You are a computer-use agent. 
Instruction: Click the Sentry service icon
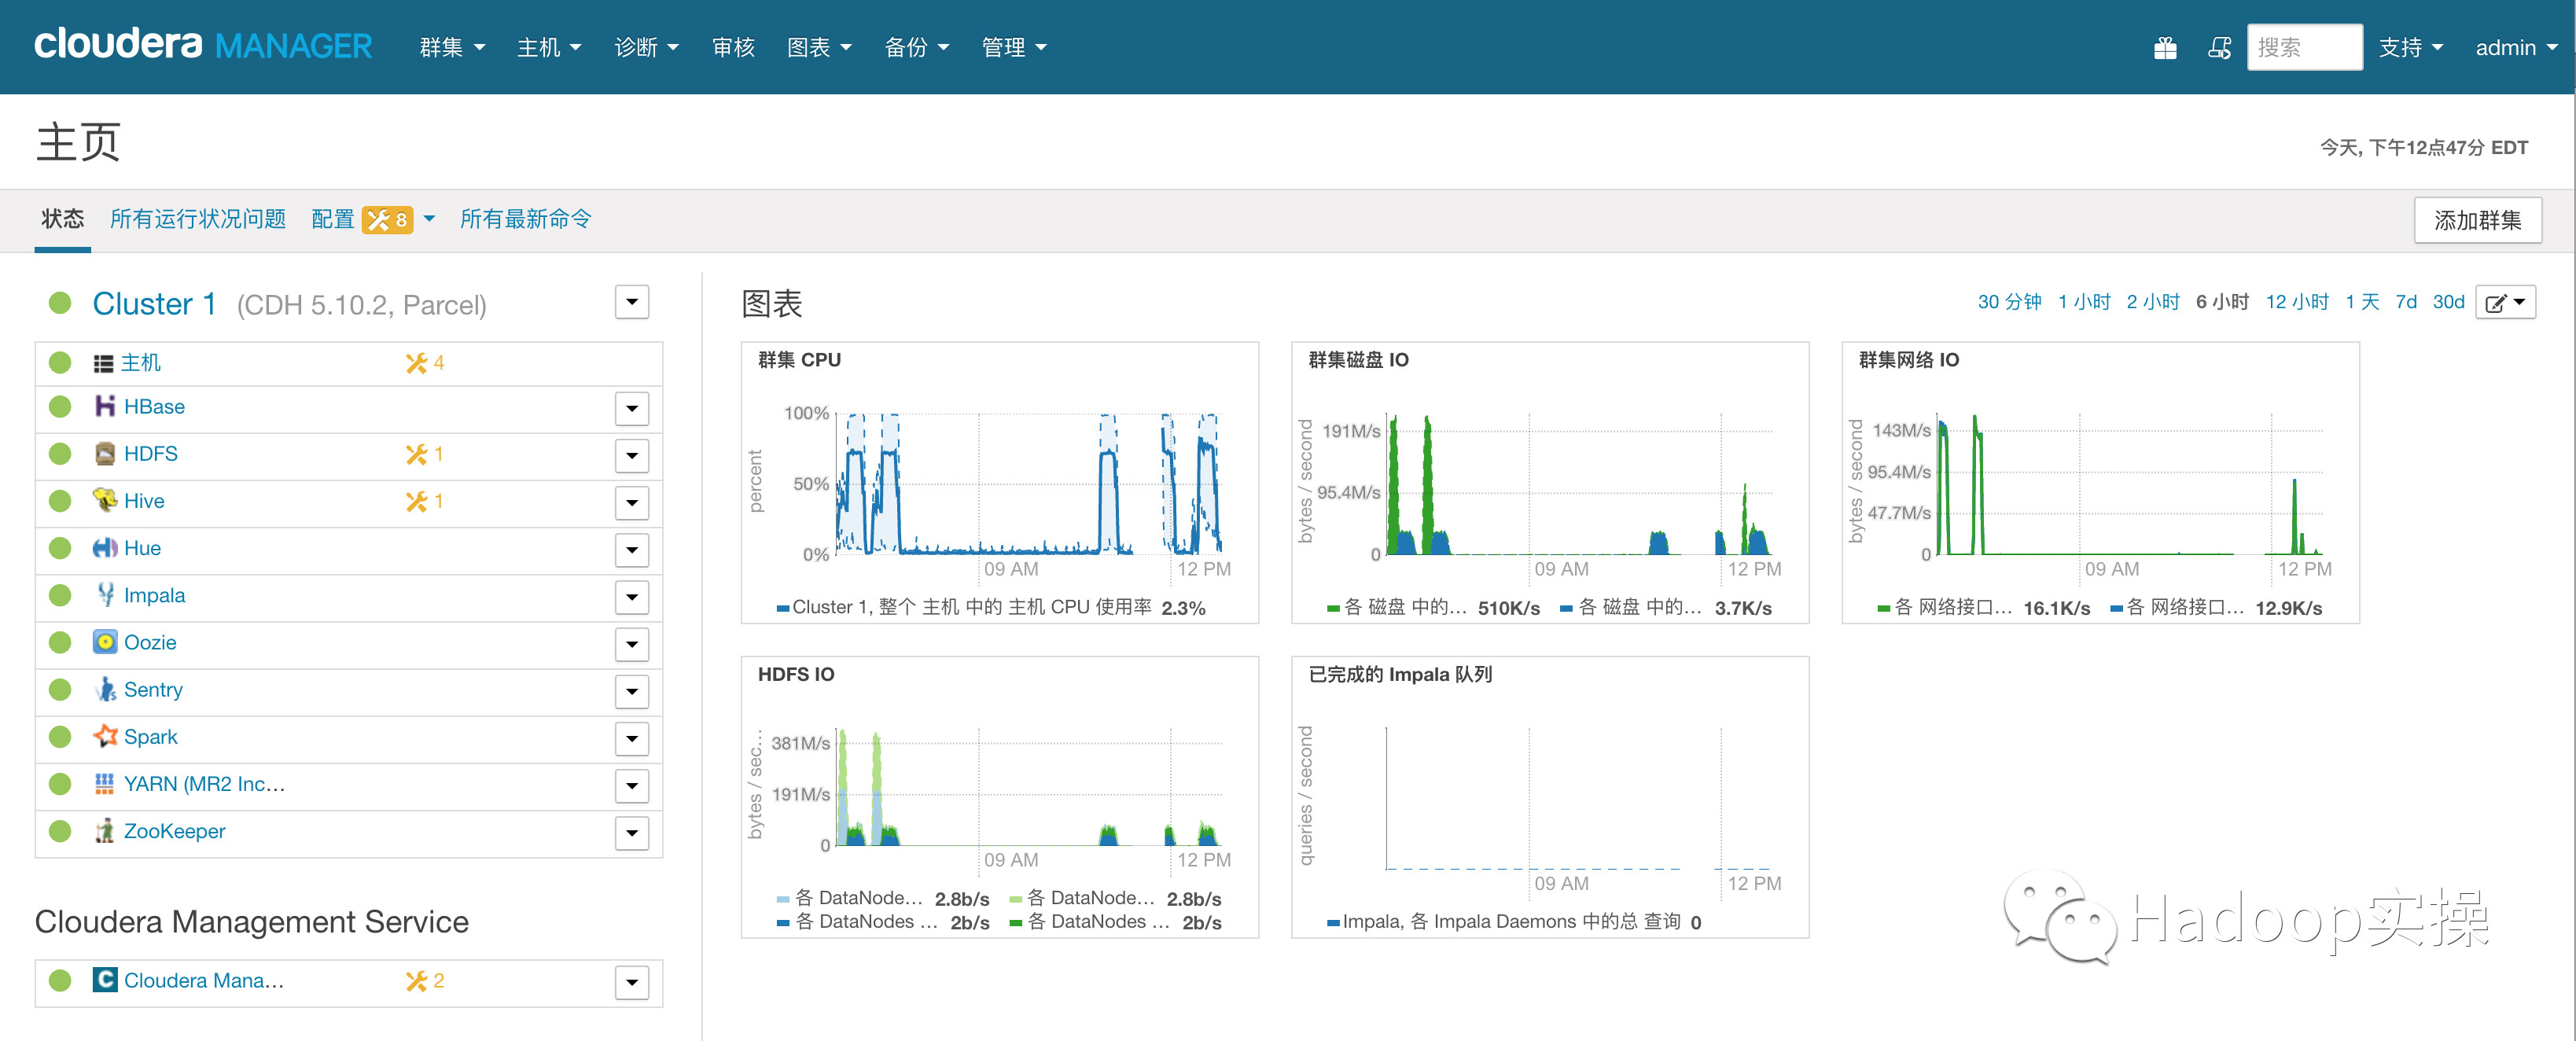[x=105, y=689]
